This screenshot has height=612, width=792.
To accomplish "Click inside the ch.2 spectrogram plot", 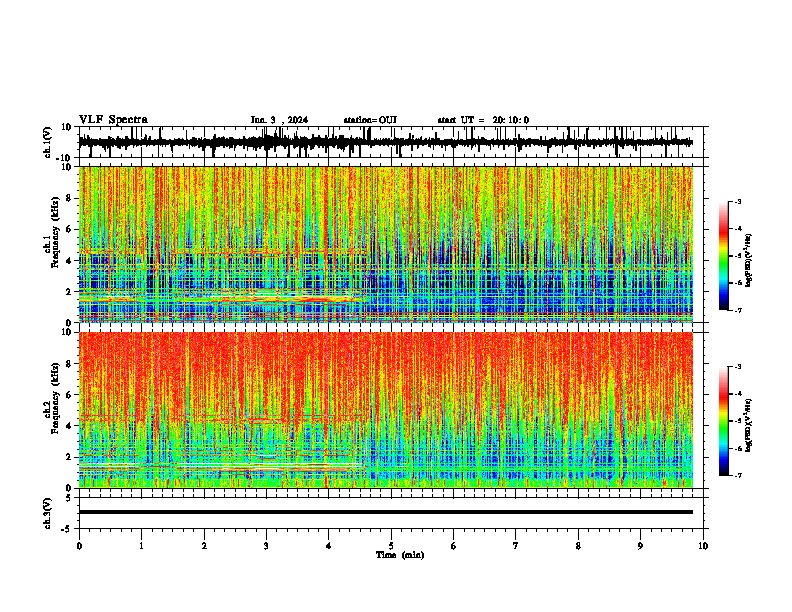I will (x=386, y=410).
